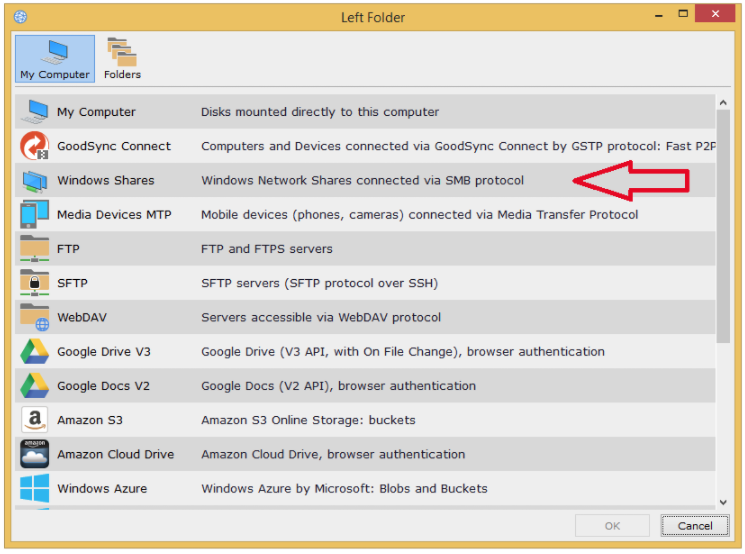Switch to the My Computer tab
The width and height of the screenshot is (745, 554).
[55, 60]
